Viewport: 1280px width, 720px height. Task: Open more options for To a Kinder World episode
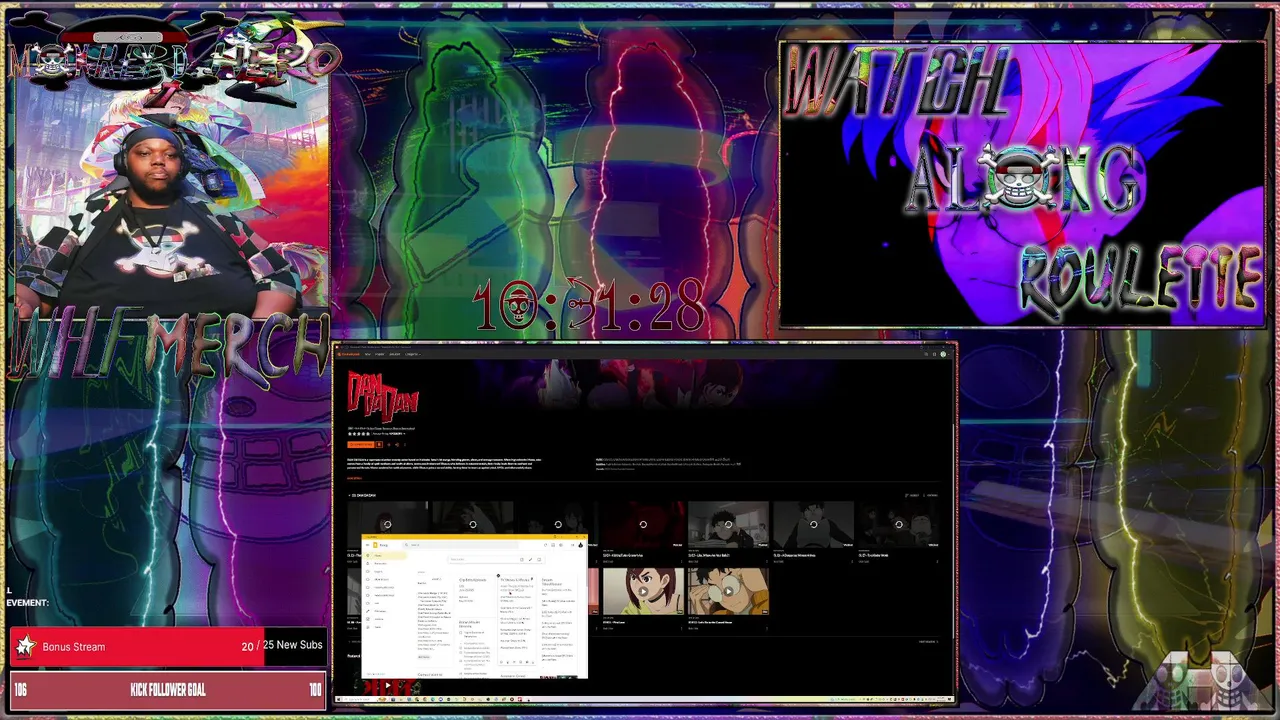click(937, 561)
